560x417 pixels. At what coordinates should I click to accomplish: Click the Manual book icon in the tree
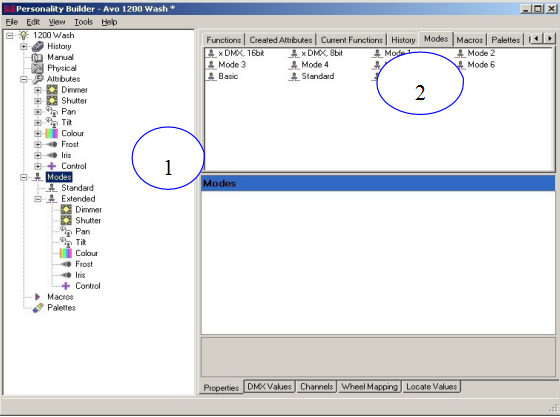38,57
